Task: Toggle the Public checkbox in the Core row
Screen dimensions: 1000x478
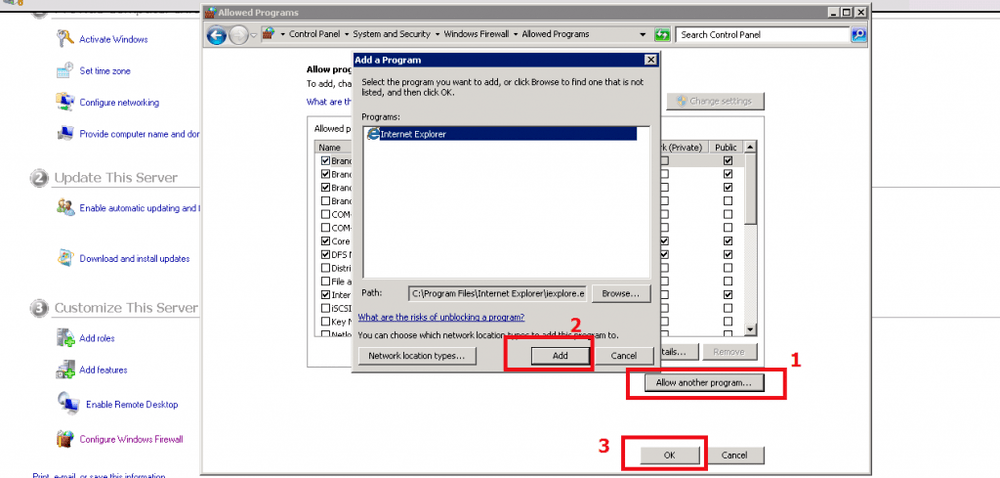Action: point(728,242)
